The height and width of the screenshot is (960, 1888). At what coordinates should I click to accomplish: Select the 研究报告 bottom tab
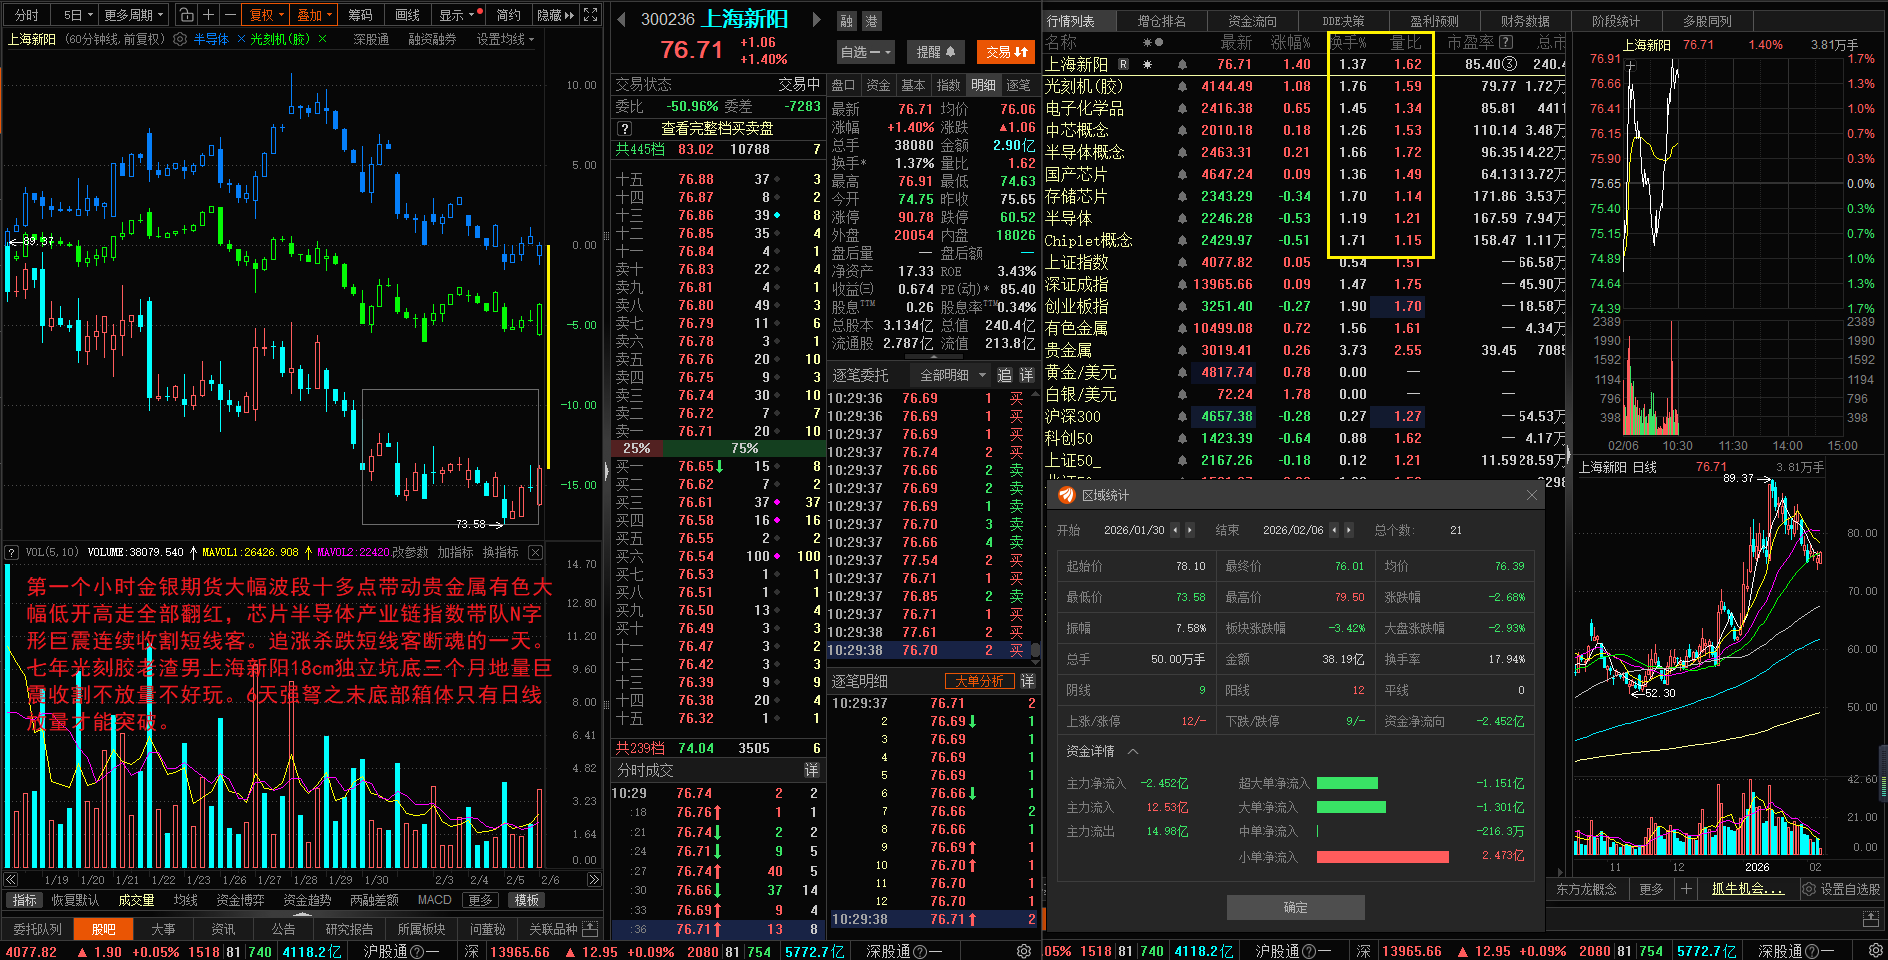(x=349, y=929)
